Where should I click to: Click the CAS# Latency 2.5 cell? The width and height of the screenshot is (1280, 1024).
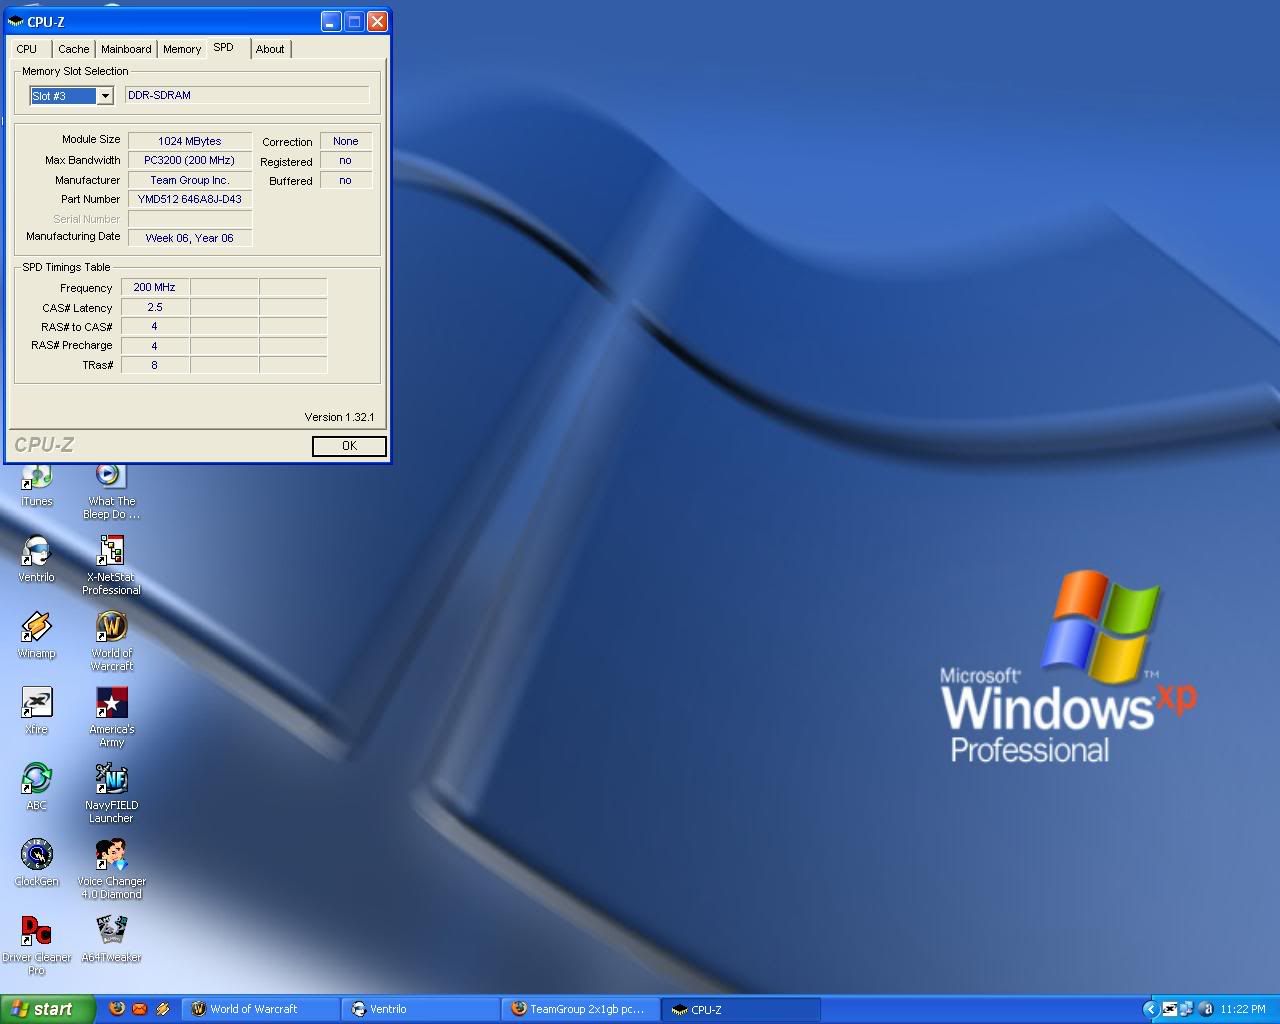(x=155, y=307)
